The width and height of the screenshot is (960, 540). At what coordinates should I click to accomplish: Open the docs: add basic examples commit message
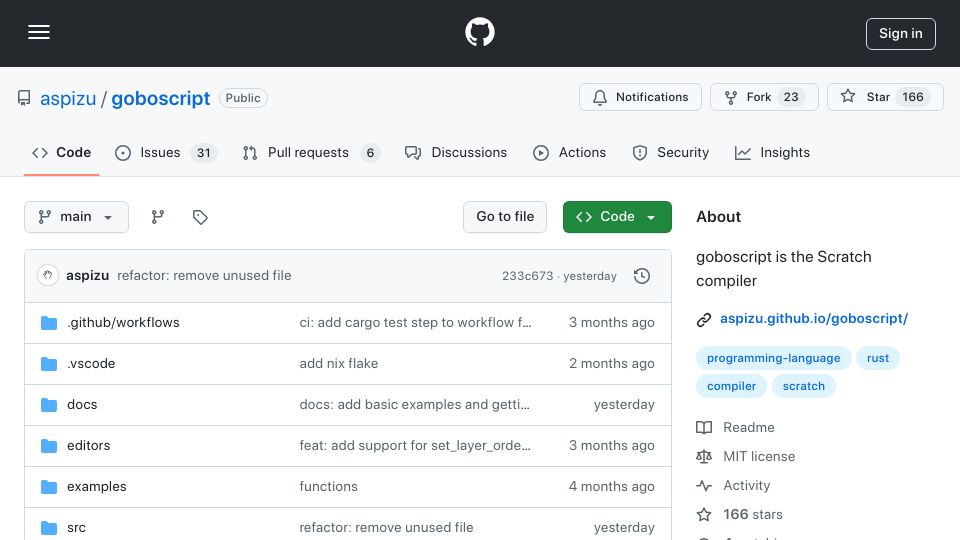tap(414, 405)
